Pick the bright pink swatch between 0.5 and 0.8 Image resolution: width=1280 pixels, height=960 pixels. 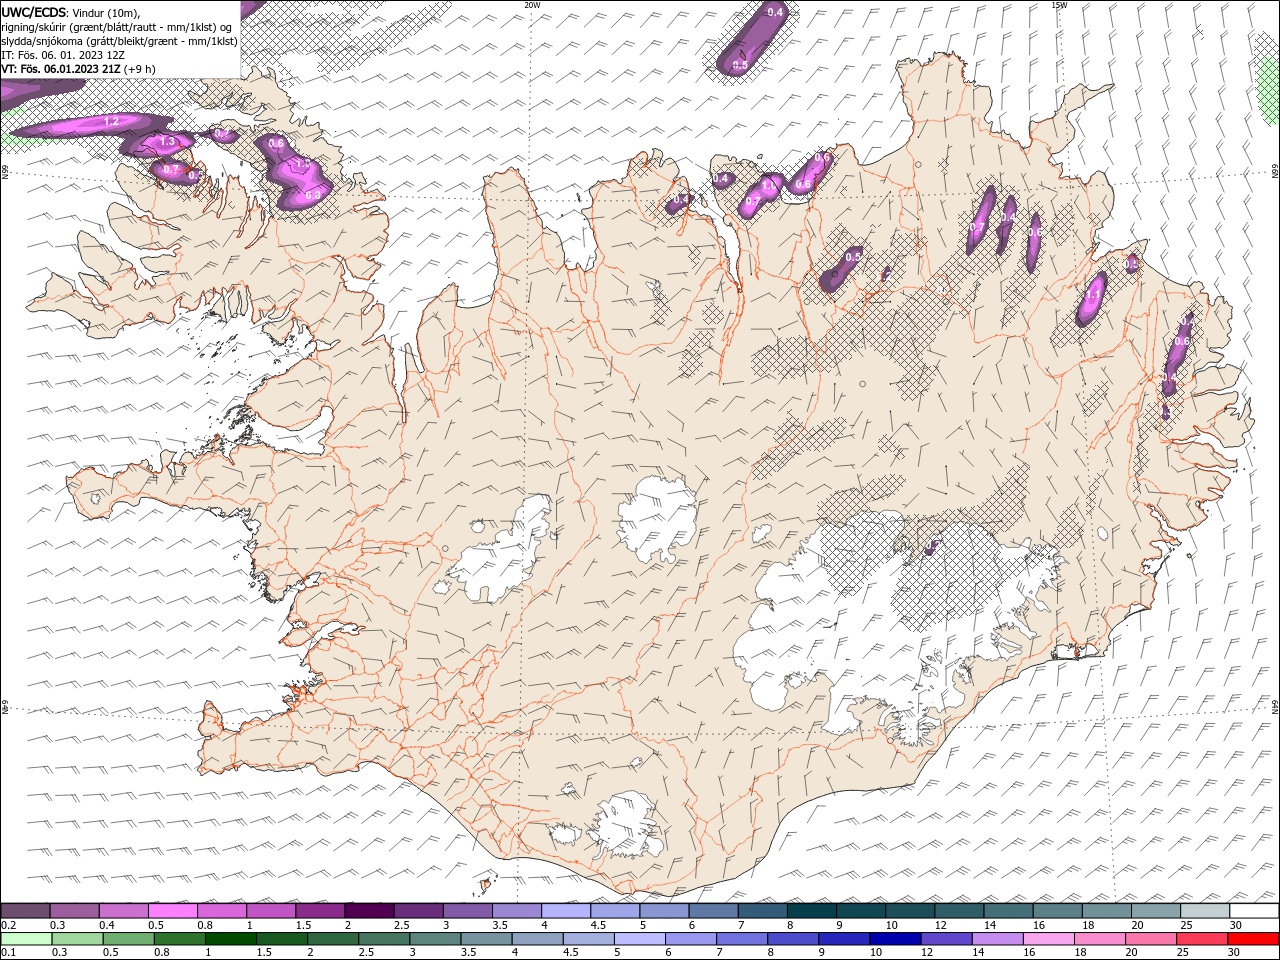click(172, 911)
